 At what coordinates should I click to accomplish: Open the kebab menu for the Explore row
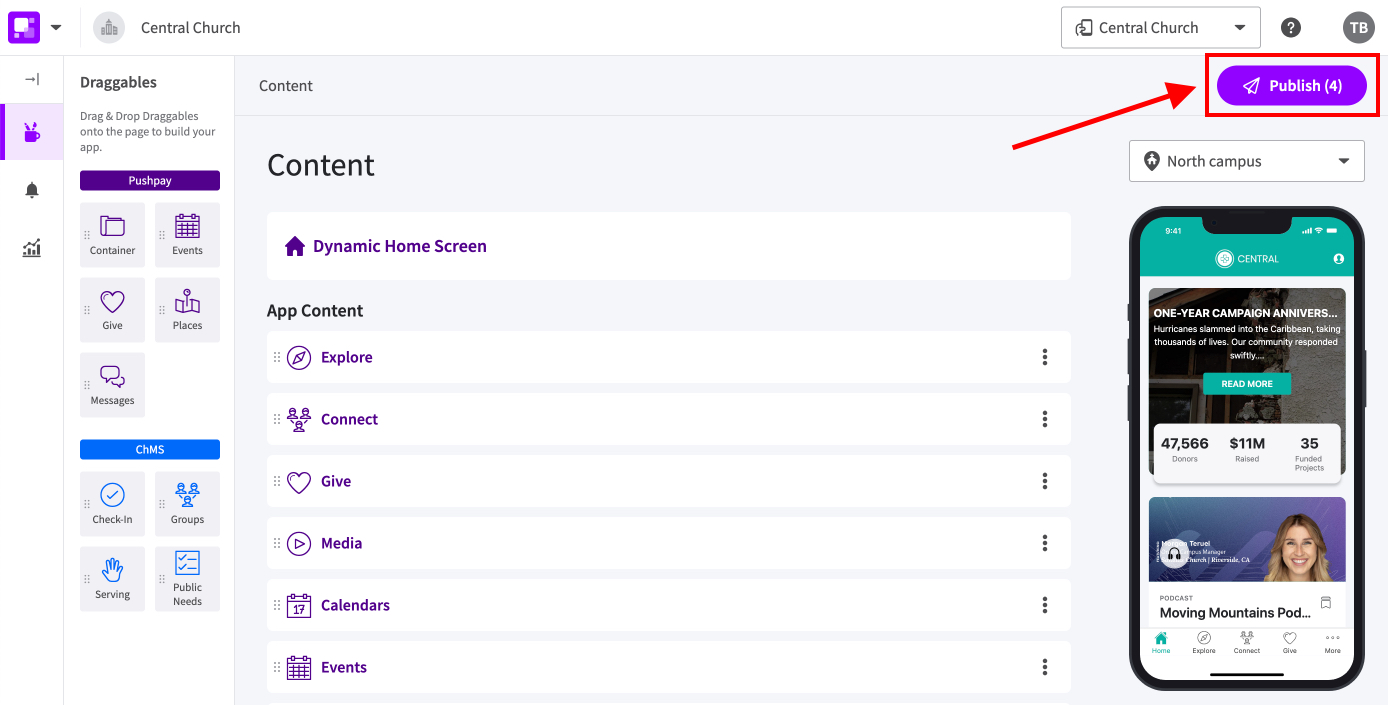[1045, 357]
